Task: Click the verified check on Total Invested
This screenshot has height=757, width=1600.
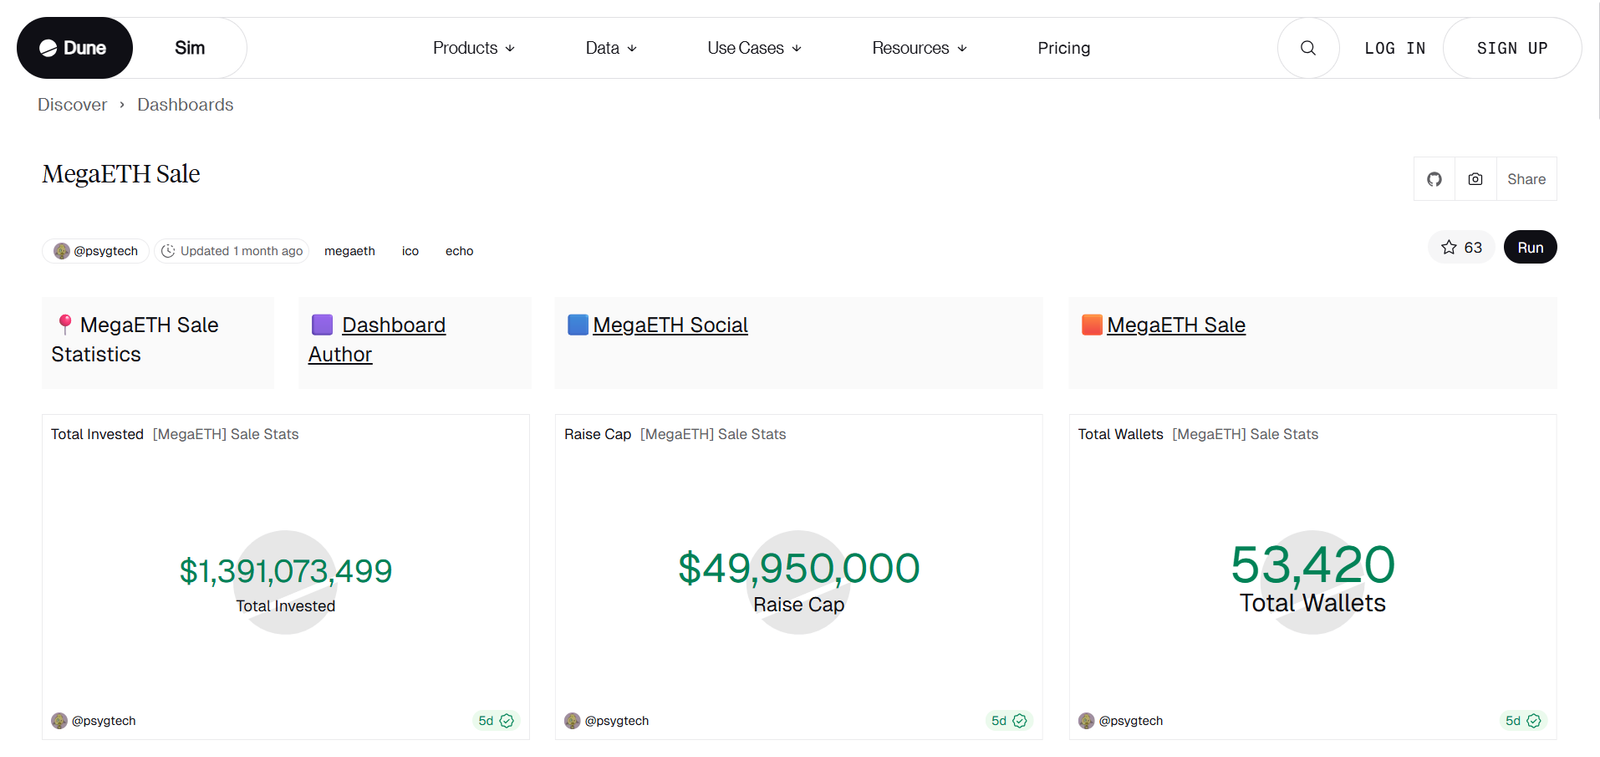Action: click(507, 721)
